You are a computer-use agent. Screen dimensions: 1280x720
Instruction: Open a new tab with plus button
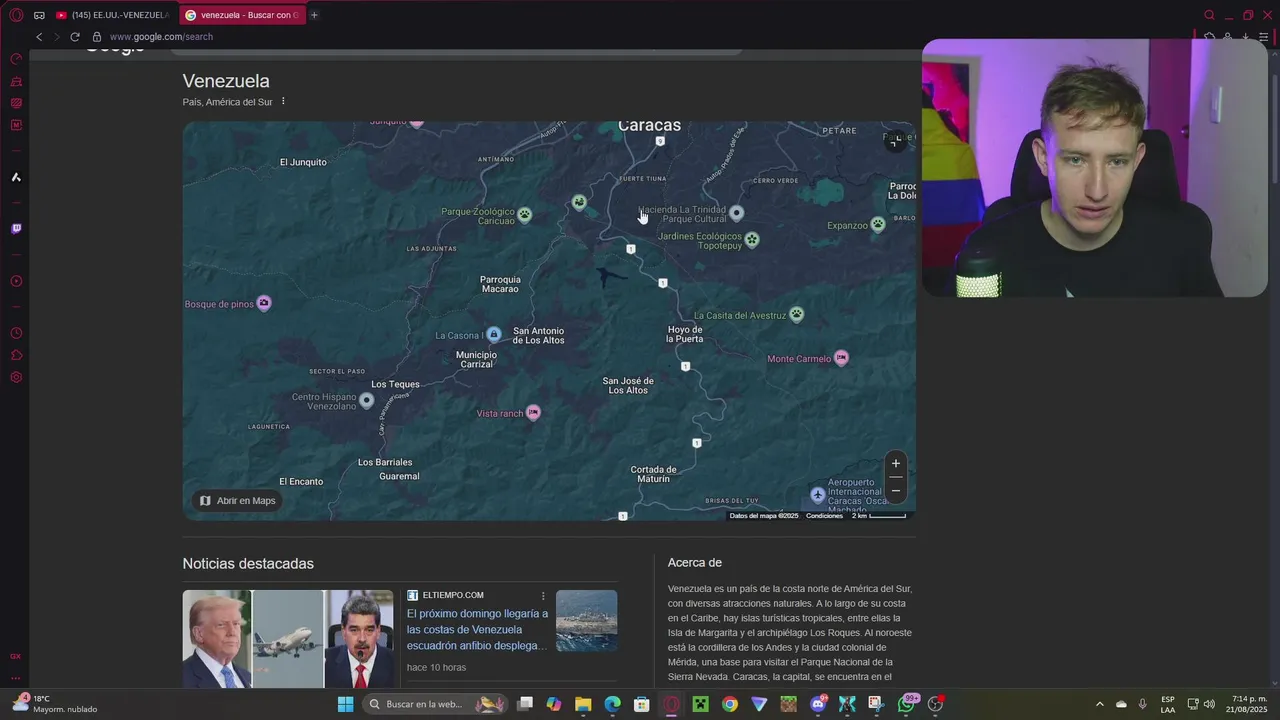314,15
